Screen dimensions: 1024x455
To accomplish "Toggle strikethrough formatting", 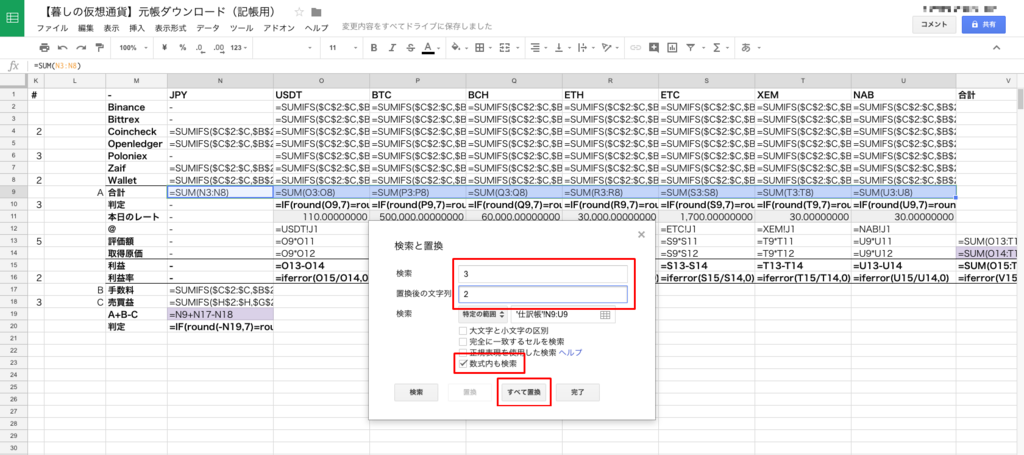I will click(x=410, y=48).
